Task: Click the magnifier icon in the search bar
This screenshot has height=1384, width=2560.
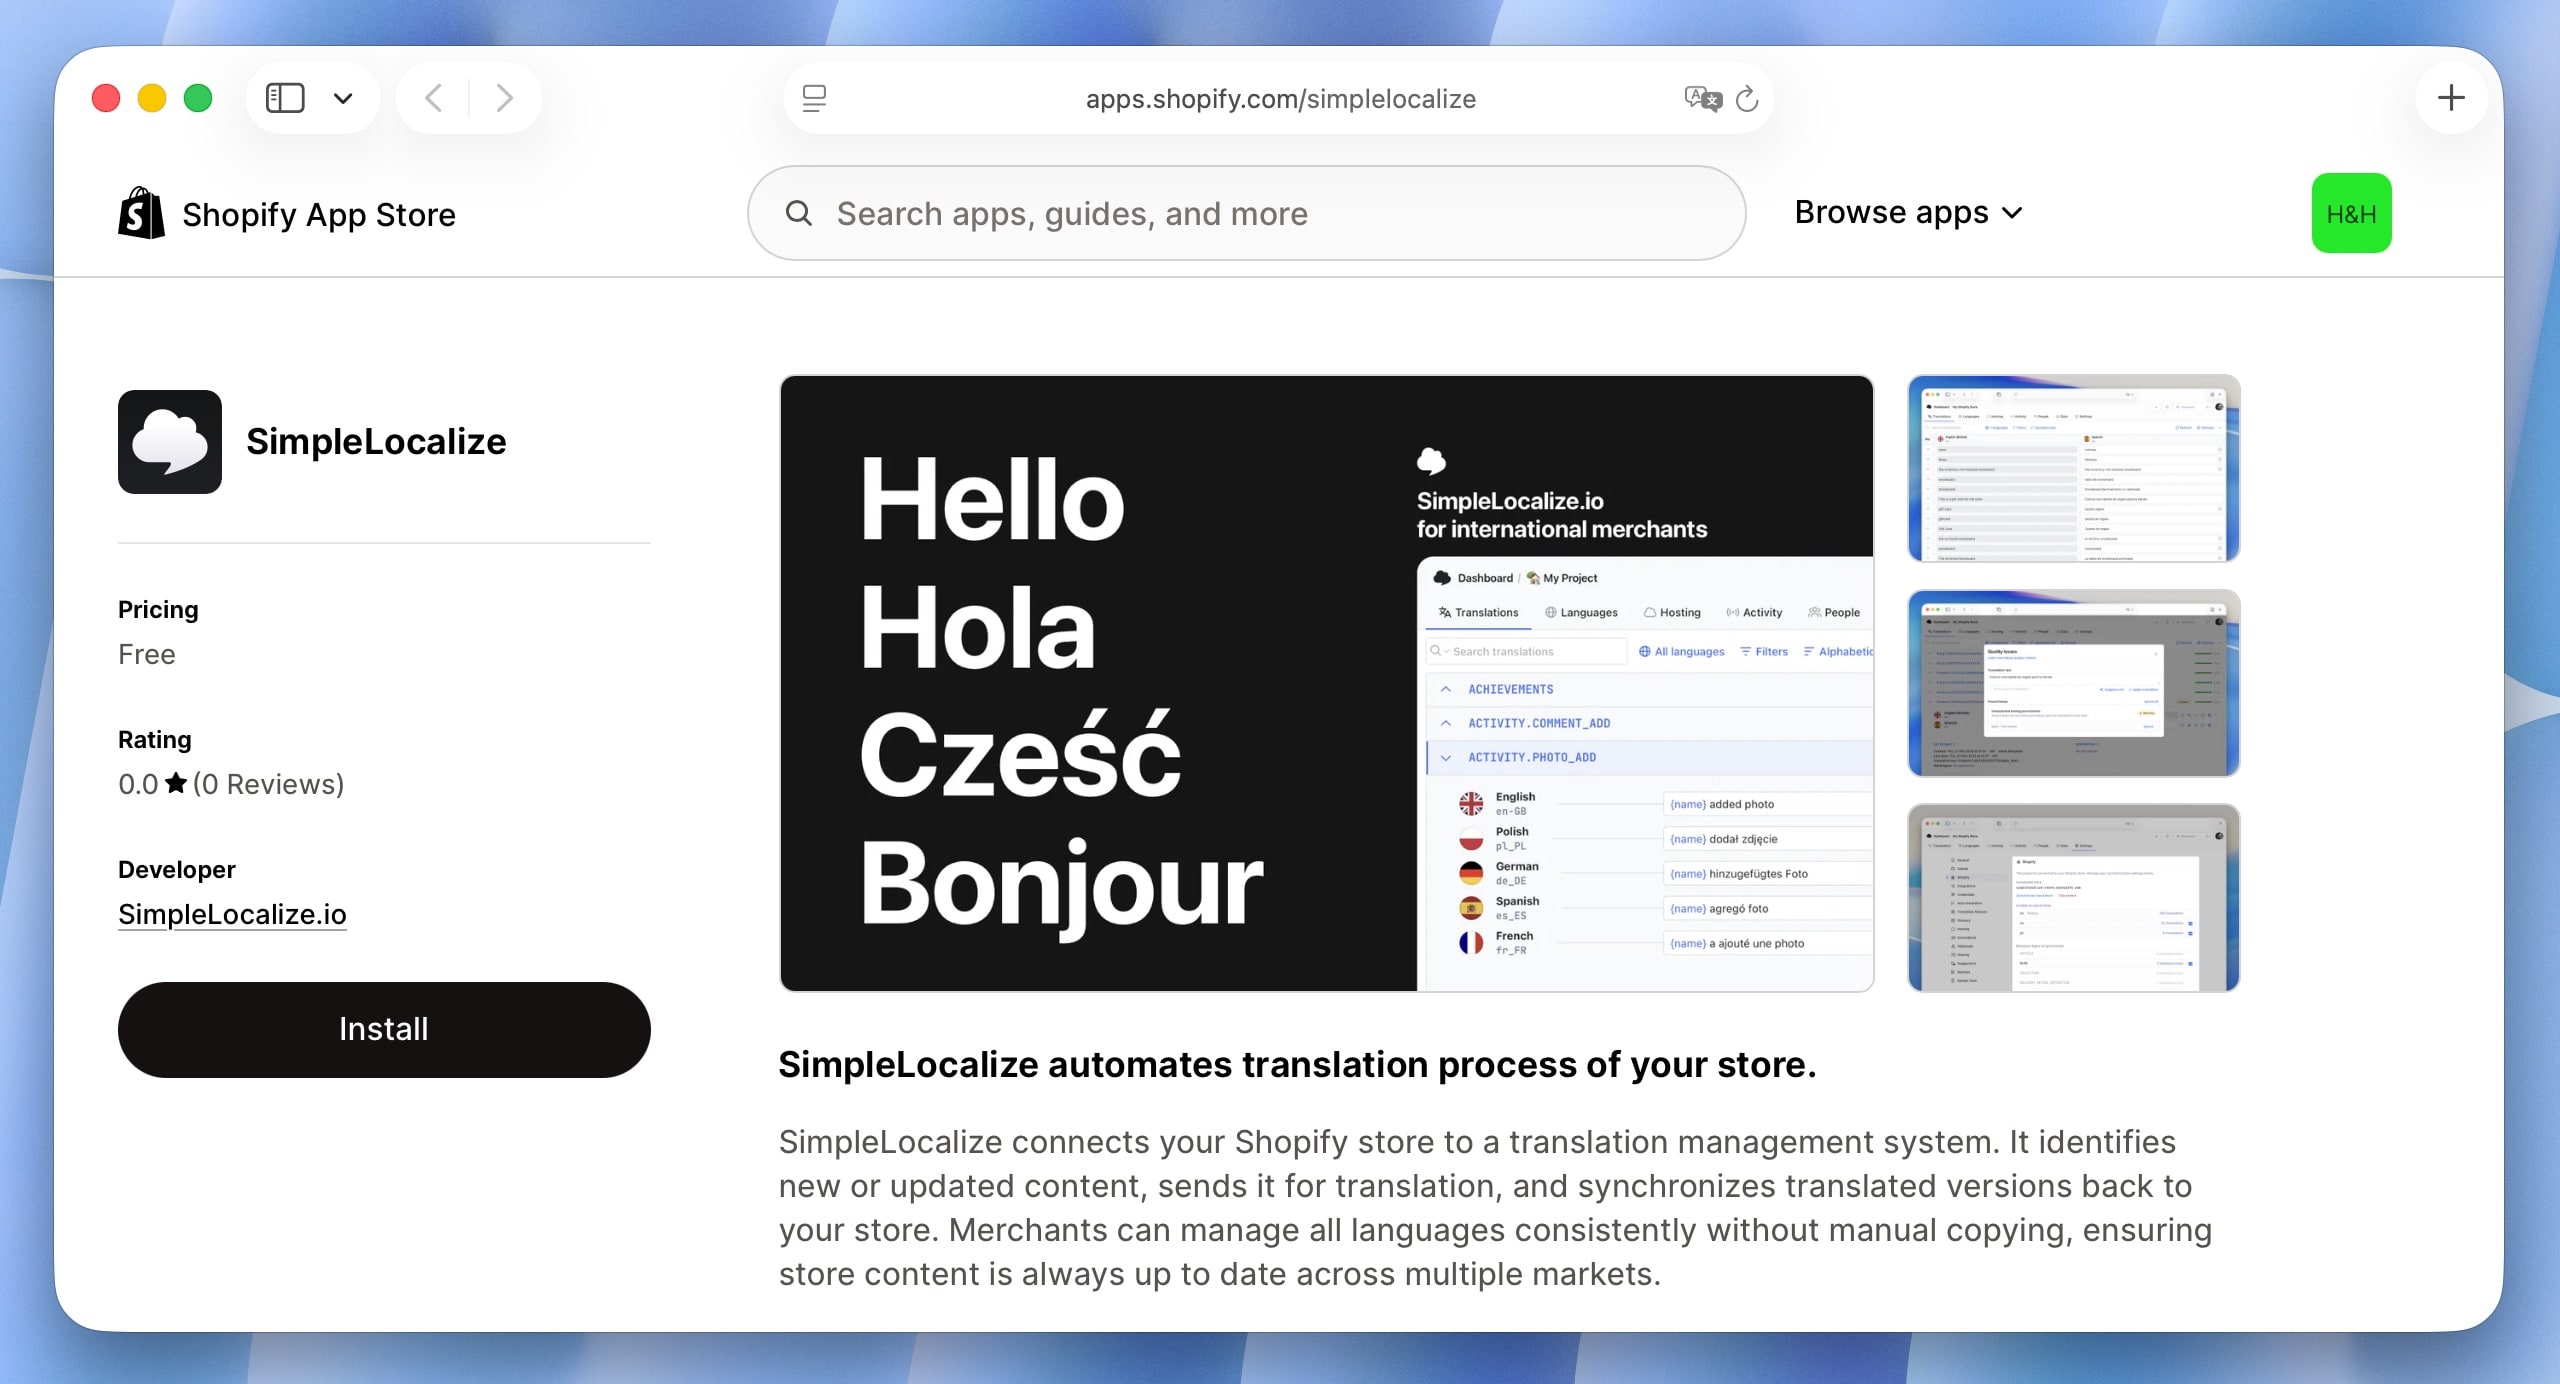Action: (x=799, y=213)
